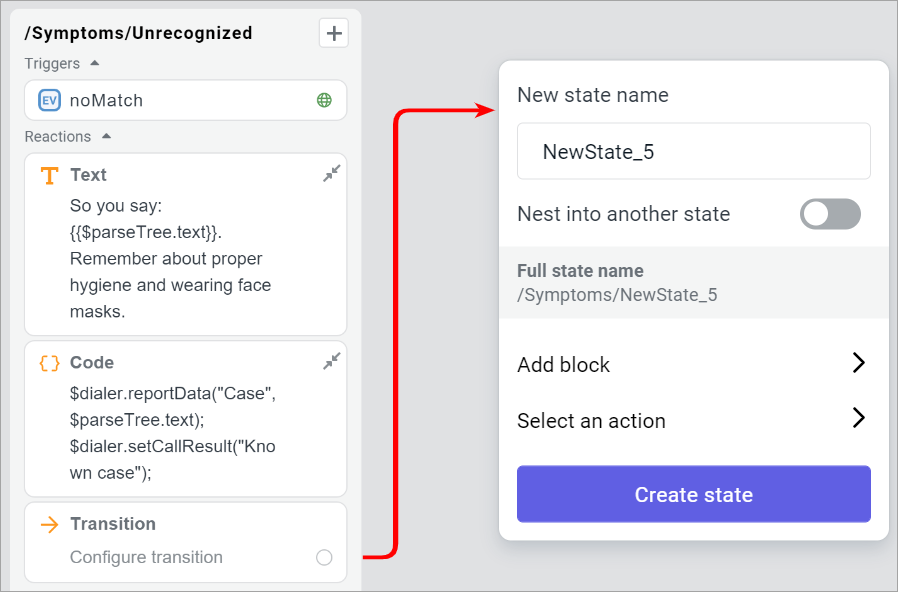The image size is (898, 592).
Task: Click the plus icon next to /Symptoms/Unrecognized
Action: point(333,32)
